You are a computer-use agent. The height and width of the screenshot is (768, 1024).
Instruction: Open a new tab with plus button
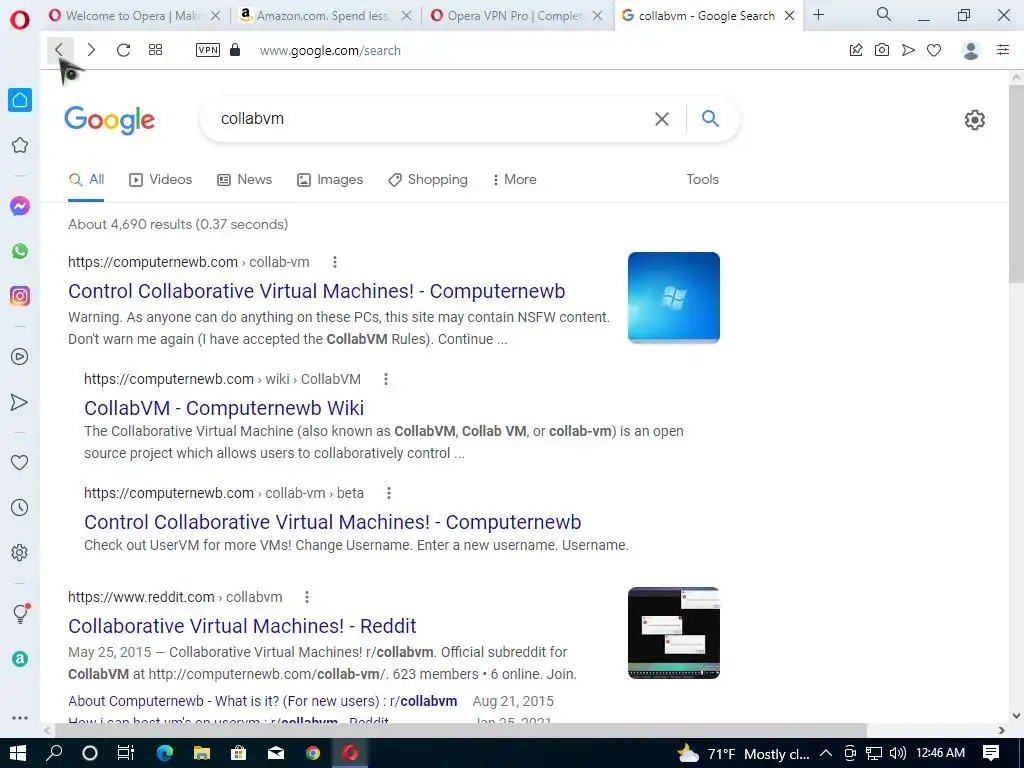pos(818,14)
